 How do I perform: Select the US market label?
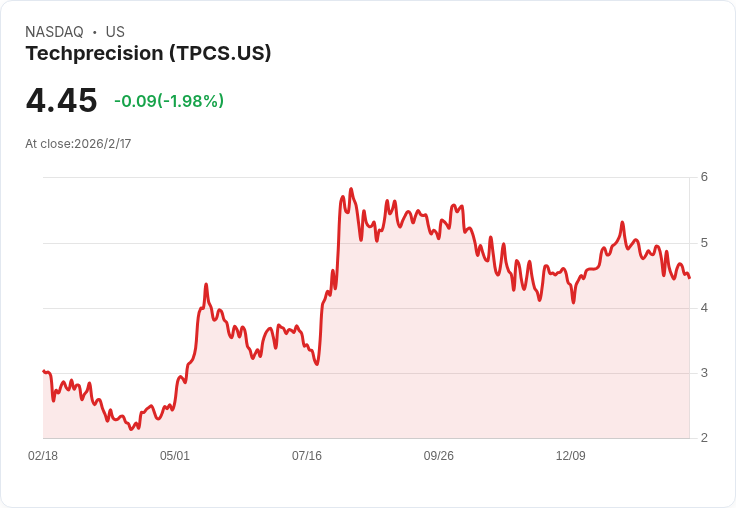pyautogui.click(x=115, y=32)
